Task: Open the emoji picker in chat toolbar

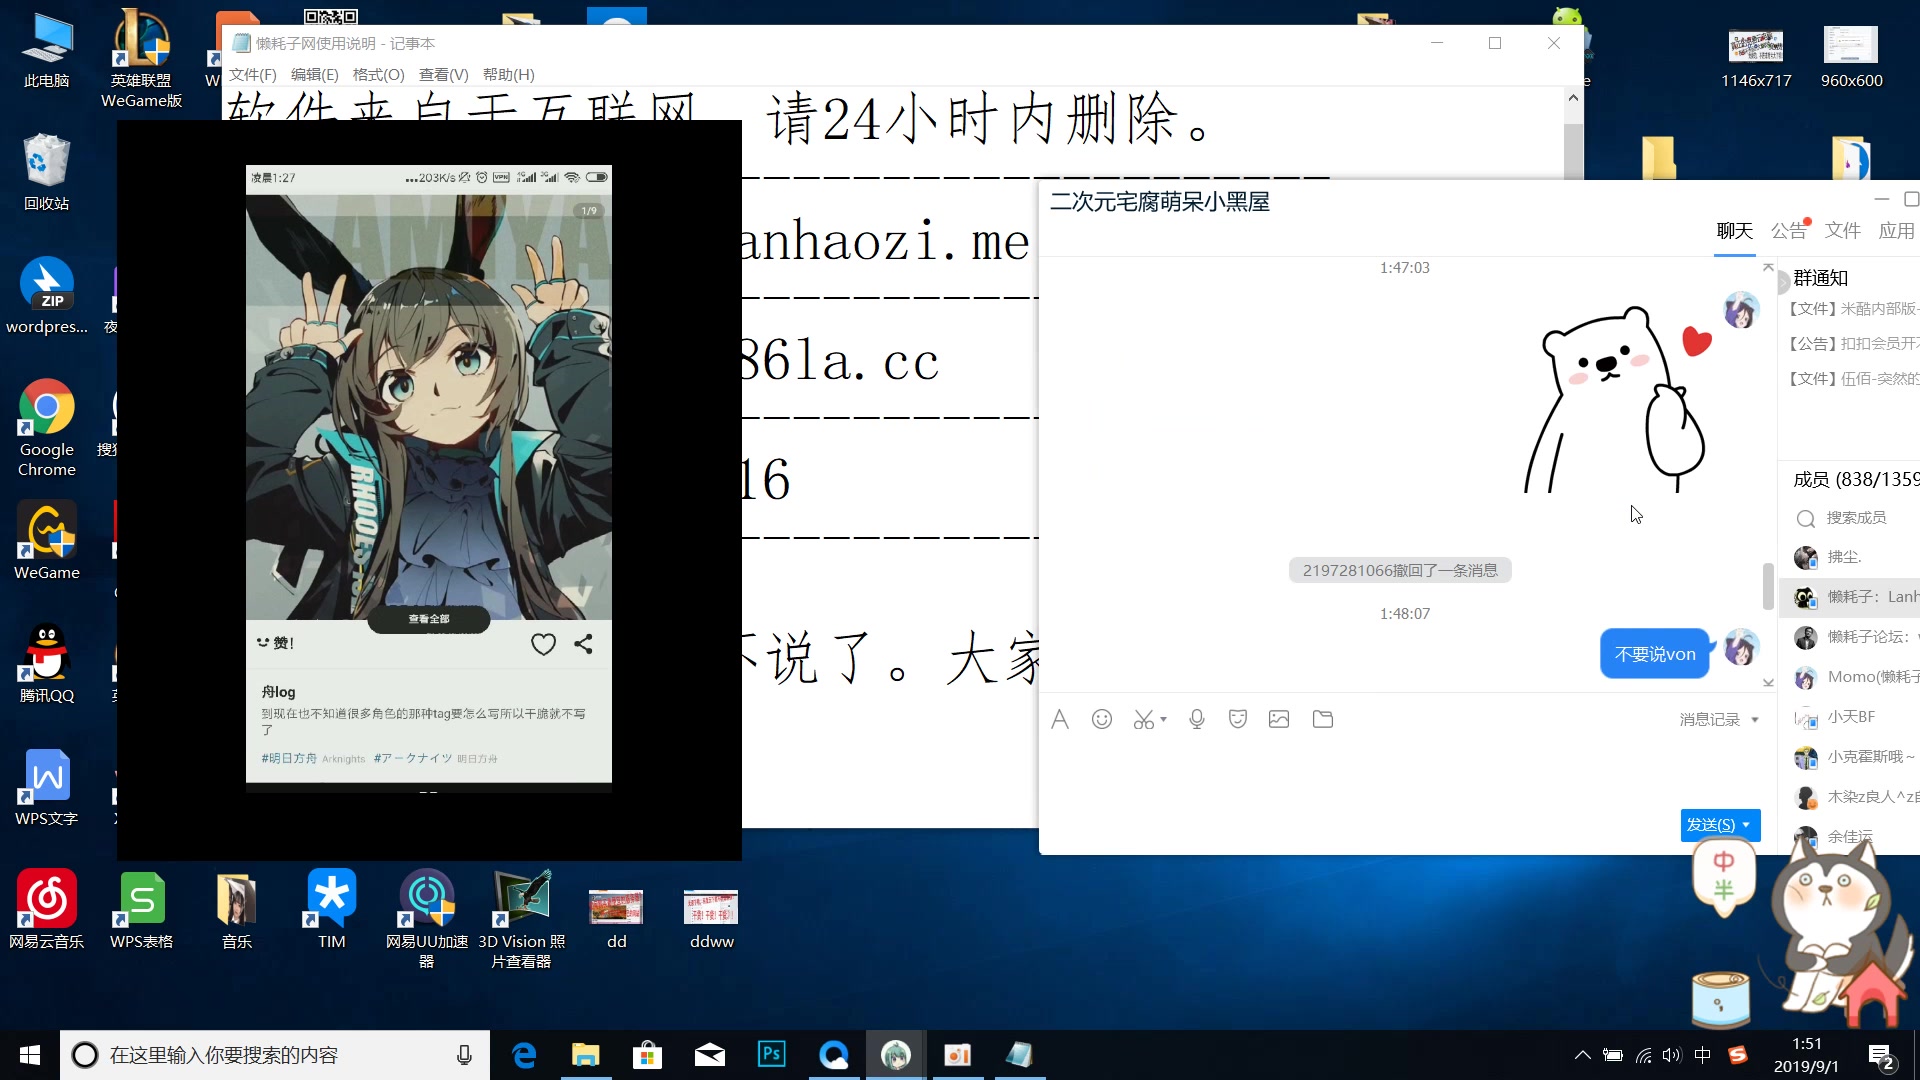Action: click(1102, 719)
